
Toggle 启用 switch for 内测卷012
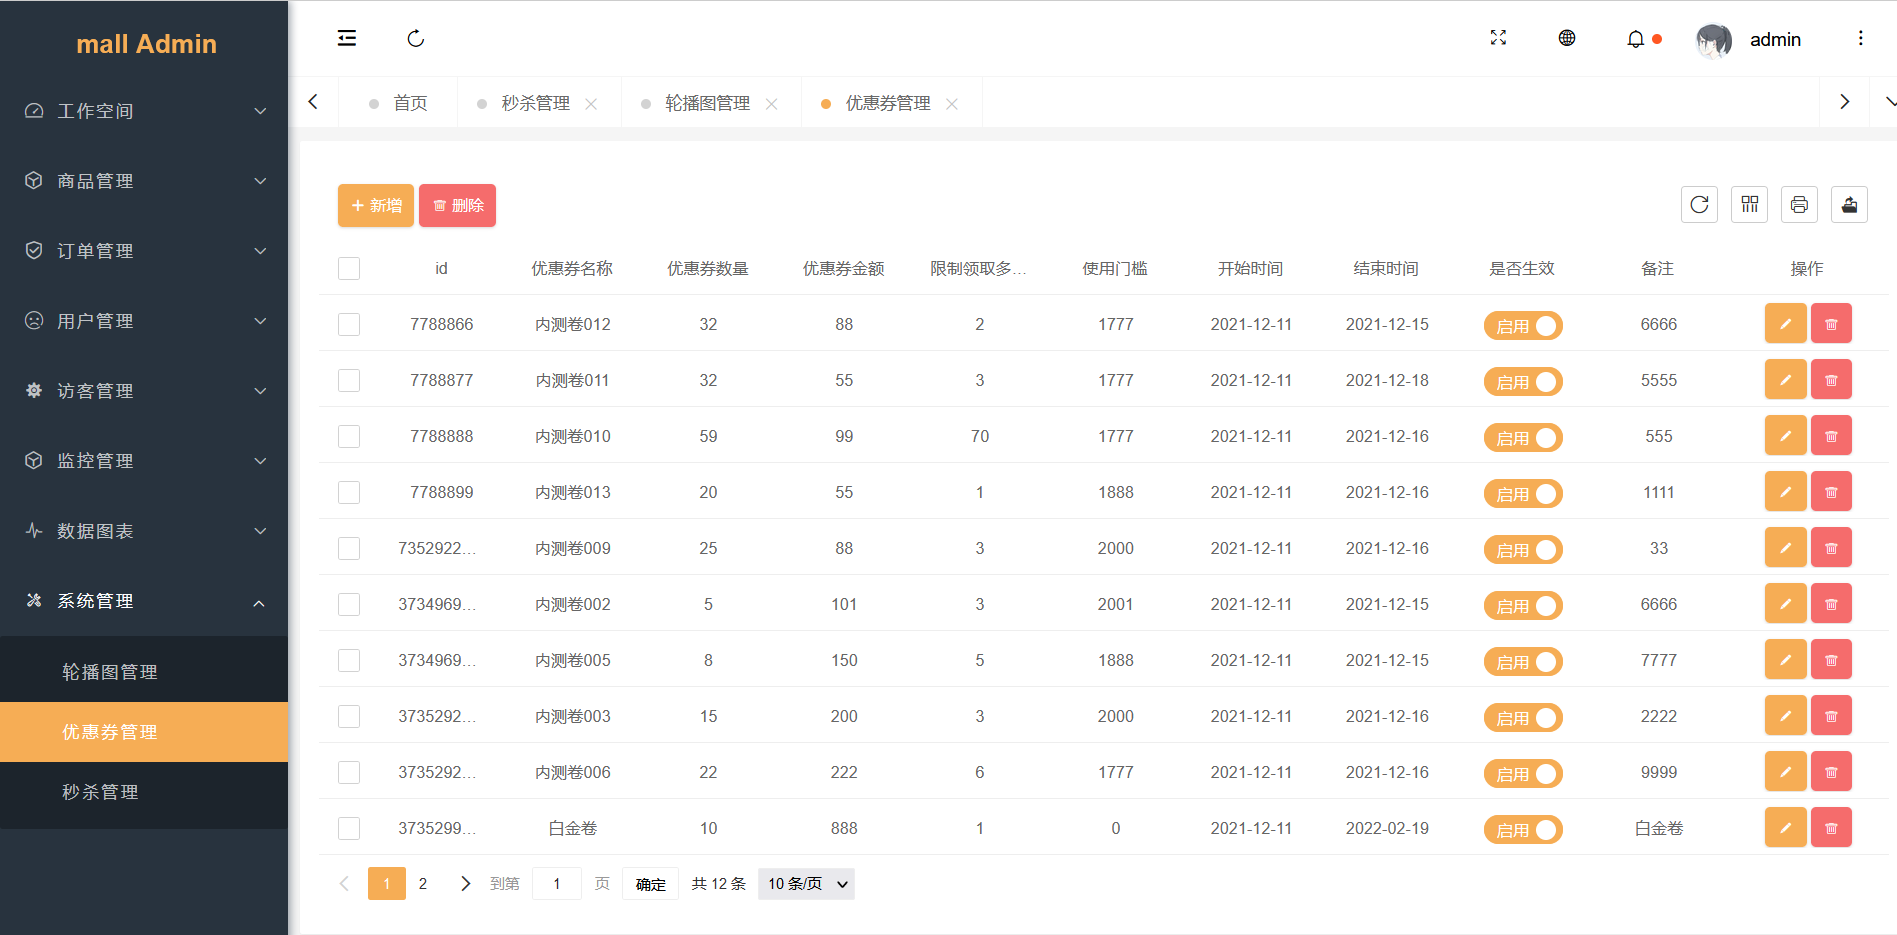tap(1522, 325)
